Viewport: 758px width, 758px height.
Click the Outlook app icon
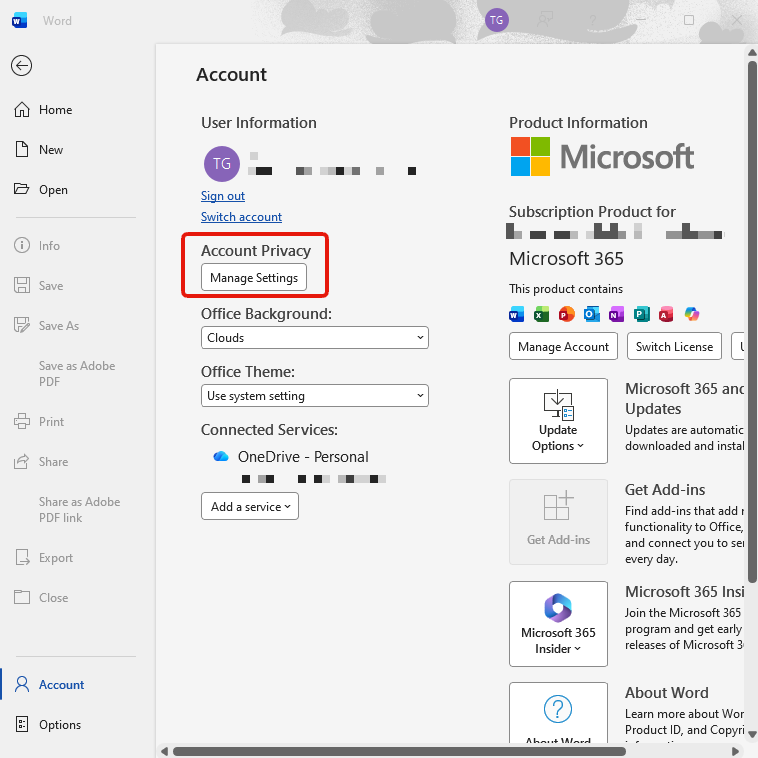pos(592,315)
